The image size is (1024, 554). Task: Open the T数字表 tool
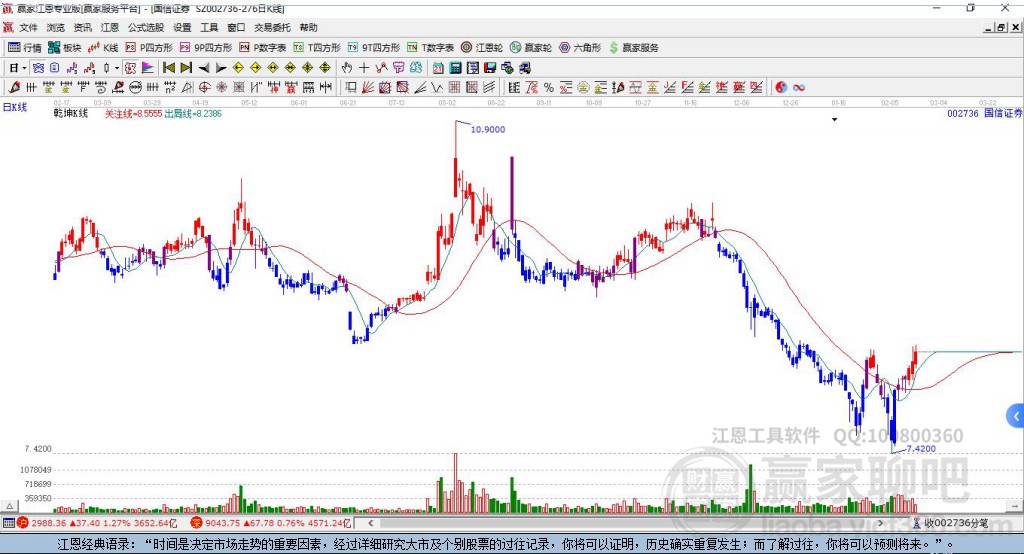tap(430, 48)
